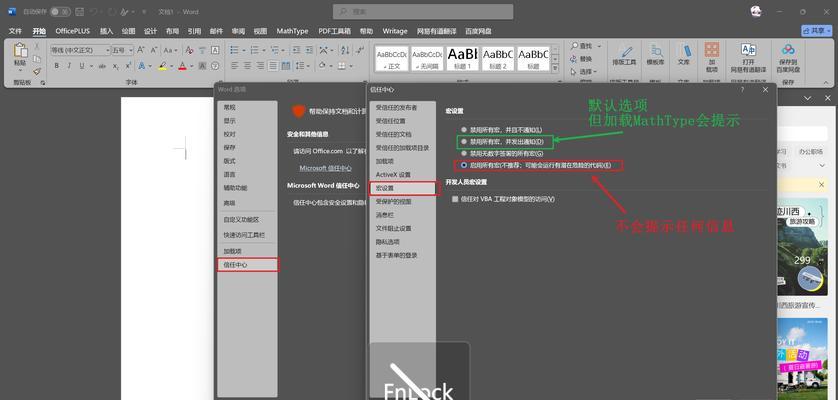
Task: Select 禁用无数字签署的所有宏 radio option
Action: [x=464, y=153]
